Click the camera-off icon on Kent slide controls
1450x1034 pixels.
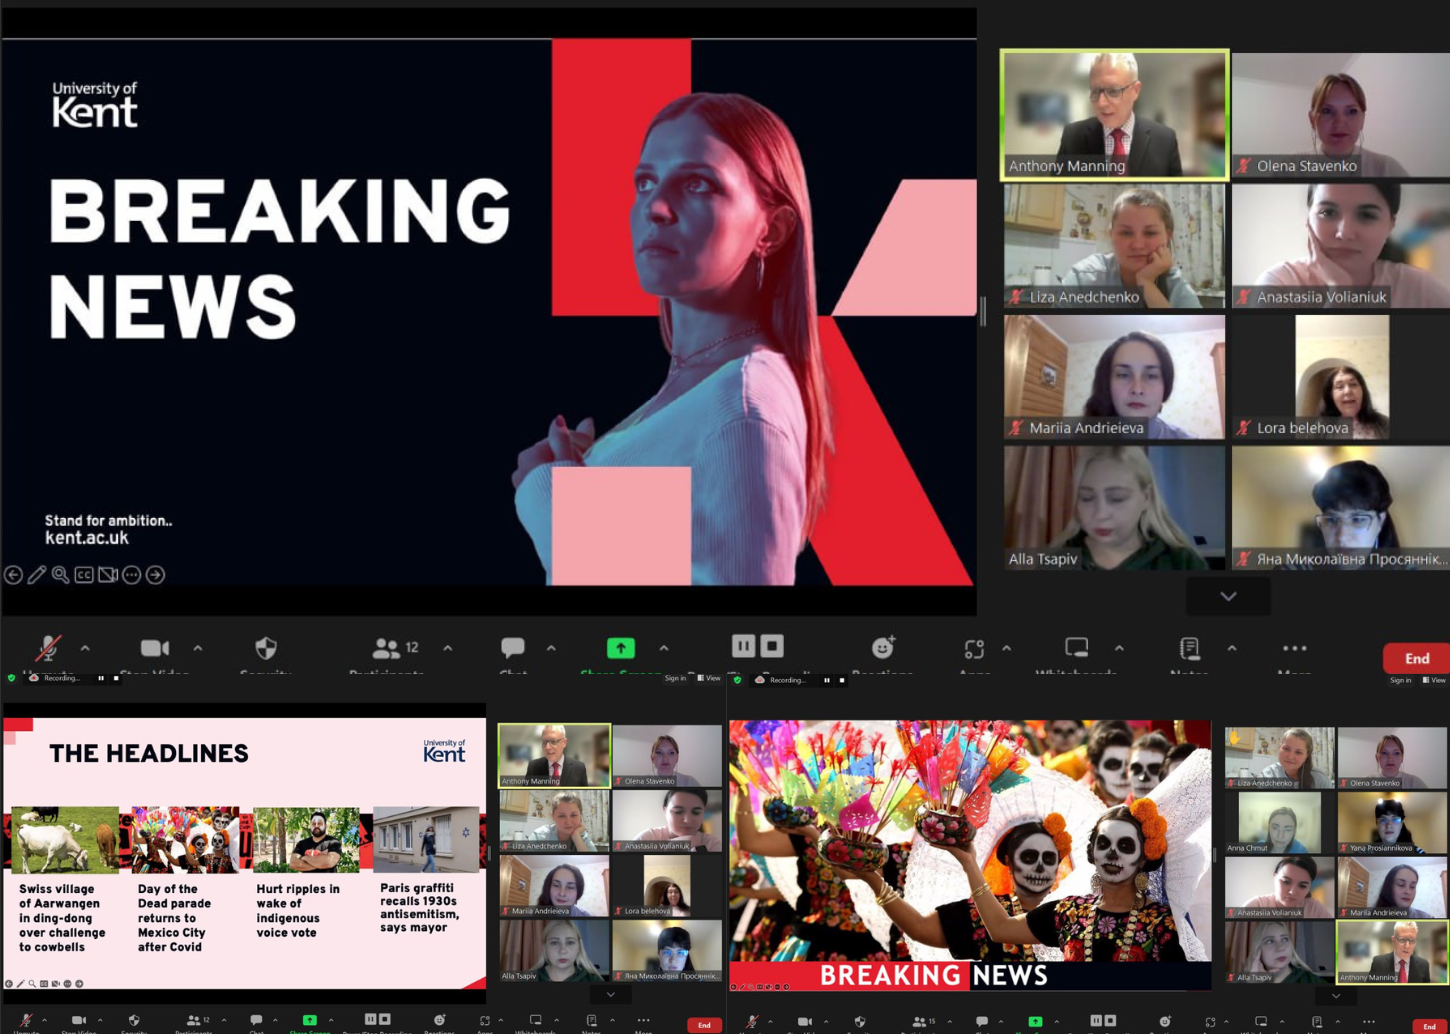point(108,575)
